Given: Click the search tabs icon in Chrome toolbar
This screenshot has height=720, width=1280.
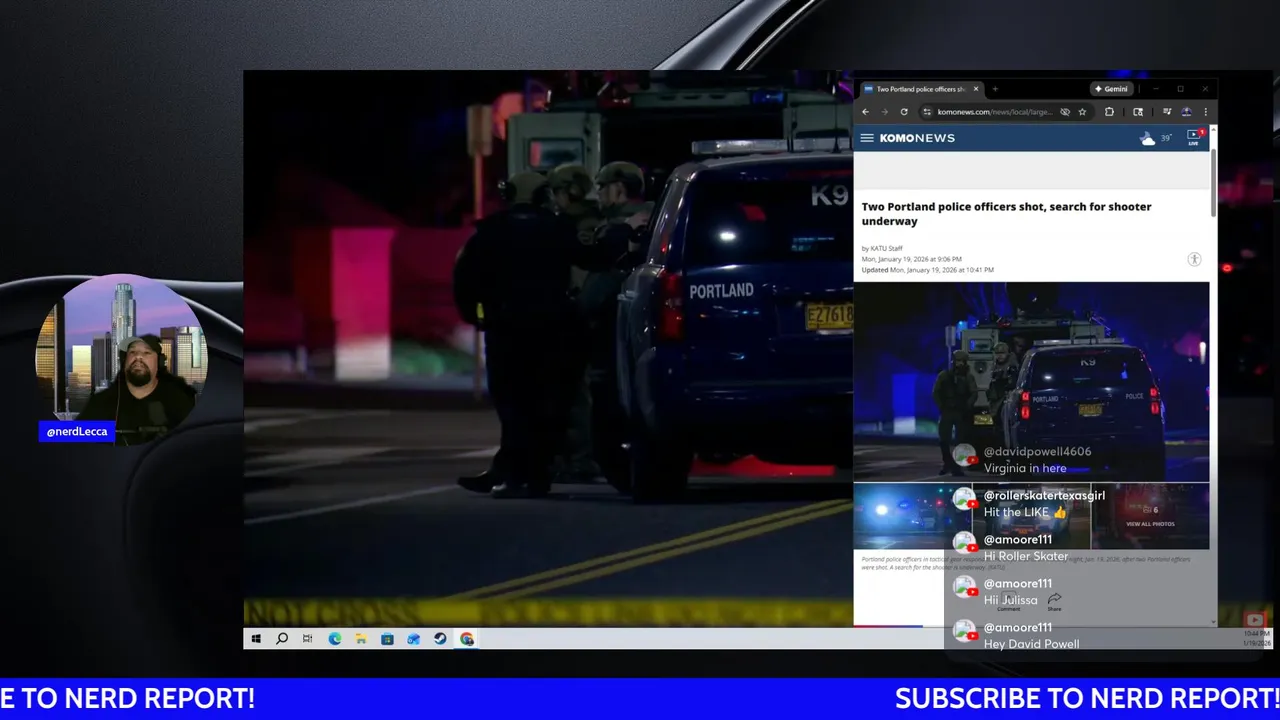Looking at the screenshot, I should (x=1138, y=112).
